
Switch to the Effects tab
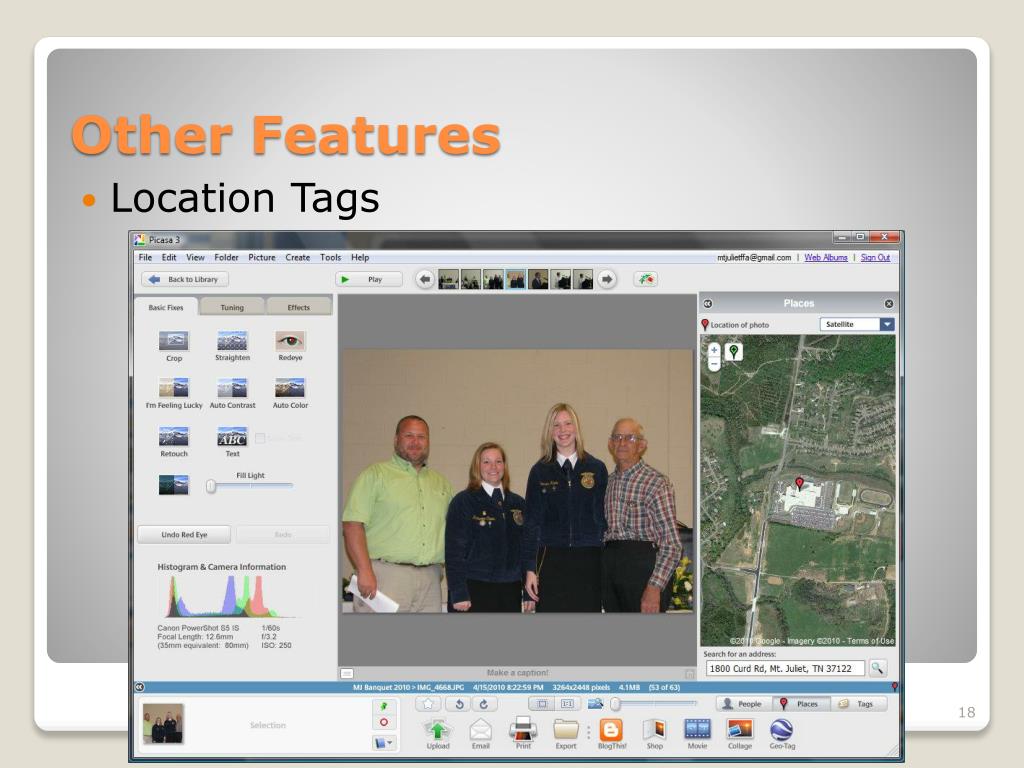298,307
